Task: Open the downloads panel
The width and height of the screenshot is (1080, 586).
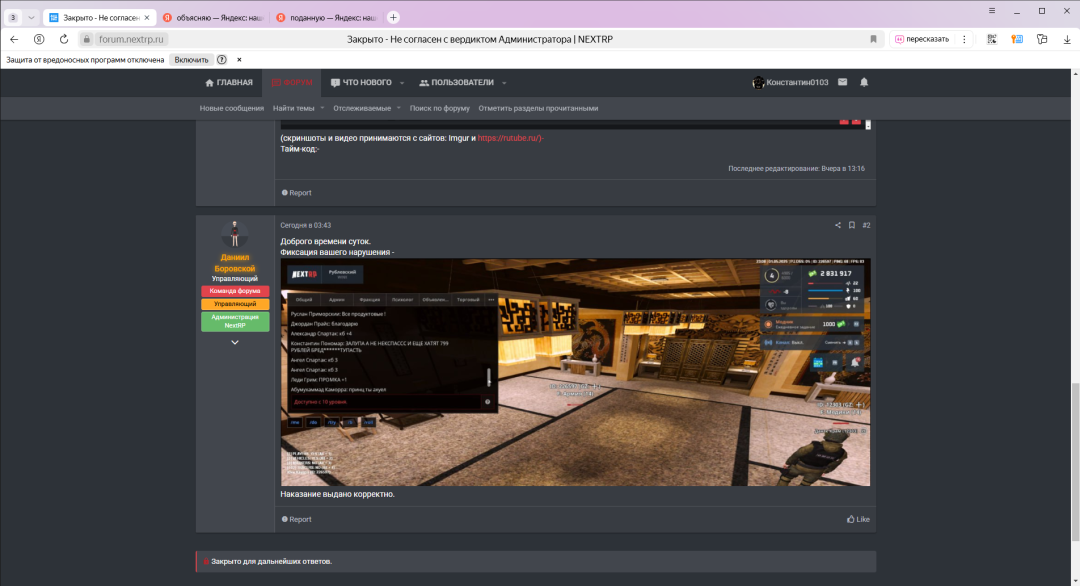Action: (x=1067, y=39)
